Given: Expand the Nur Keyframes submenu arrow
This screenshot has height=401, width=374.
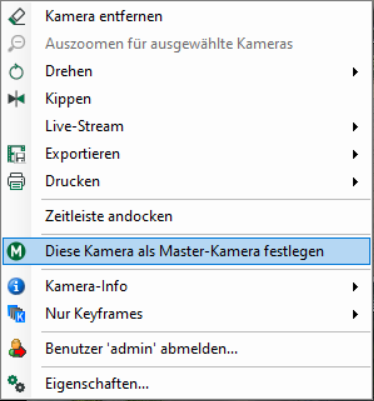Looking at the screenshot, I should click(x=355, y=314).
